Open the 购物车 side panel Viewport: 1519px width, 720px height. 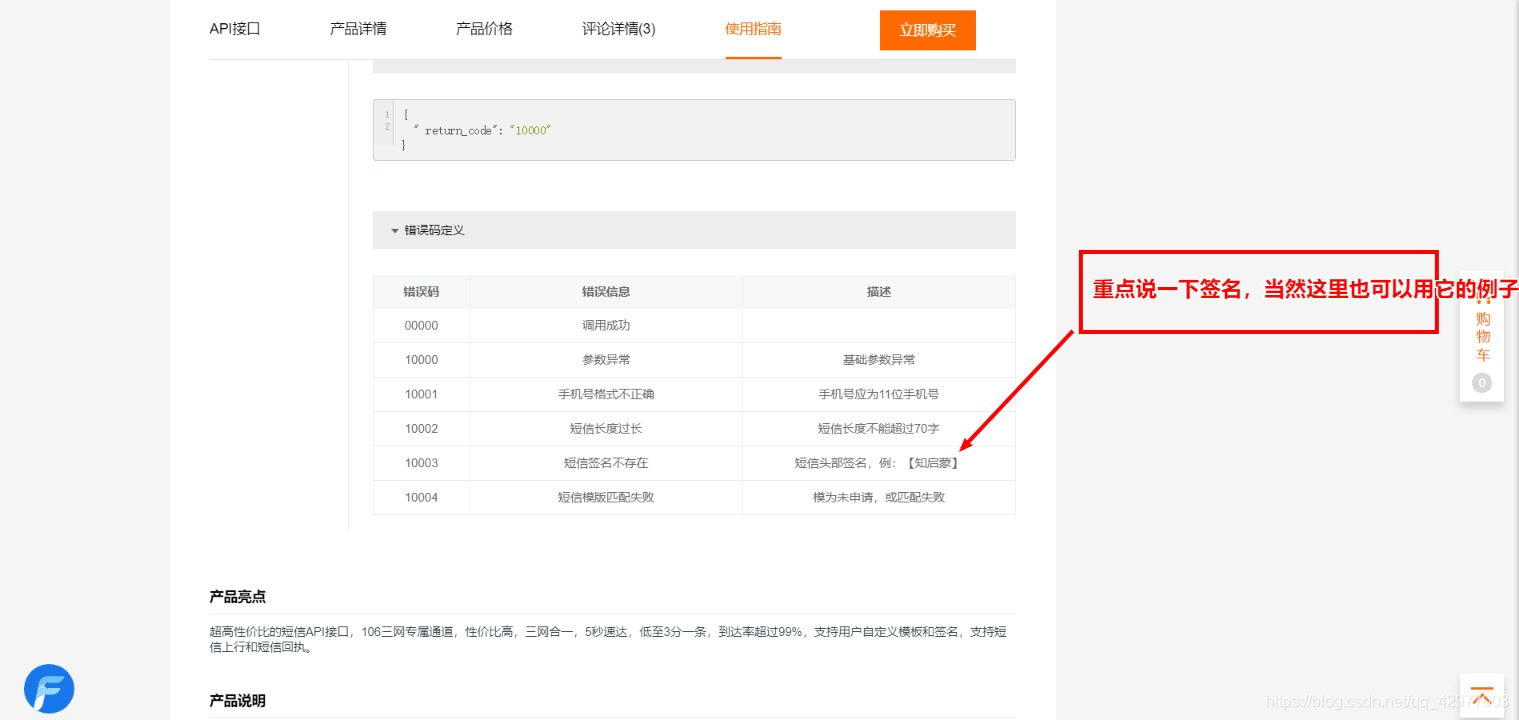point(1482,336)
